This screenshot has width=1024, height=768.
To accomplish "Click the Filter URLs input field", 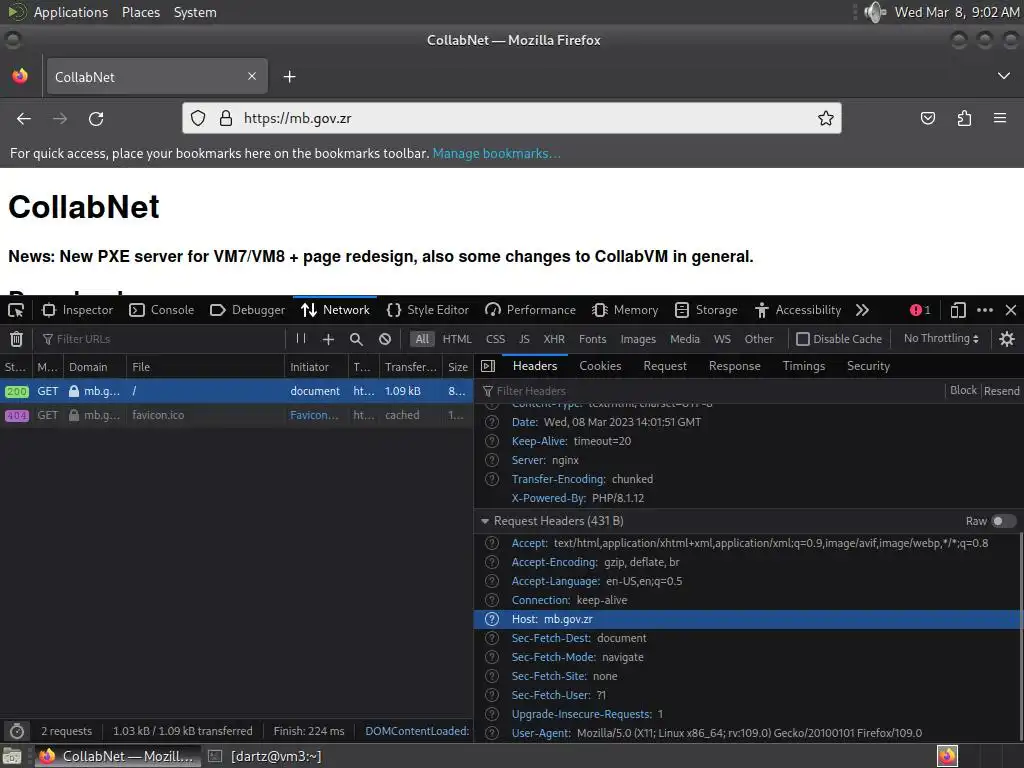I will 162,339.
